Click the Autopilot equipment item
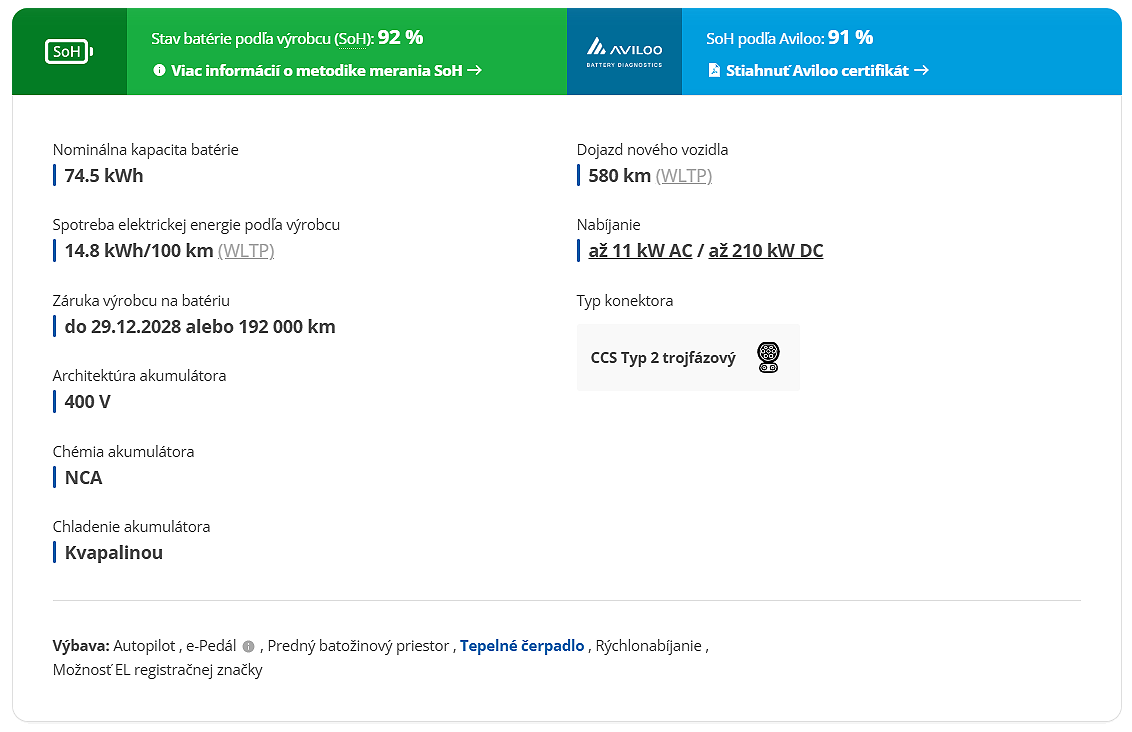 (144, 645)
